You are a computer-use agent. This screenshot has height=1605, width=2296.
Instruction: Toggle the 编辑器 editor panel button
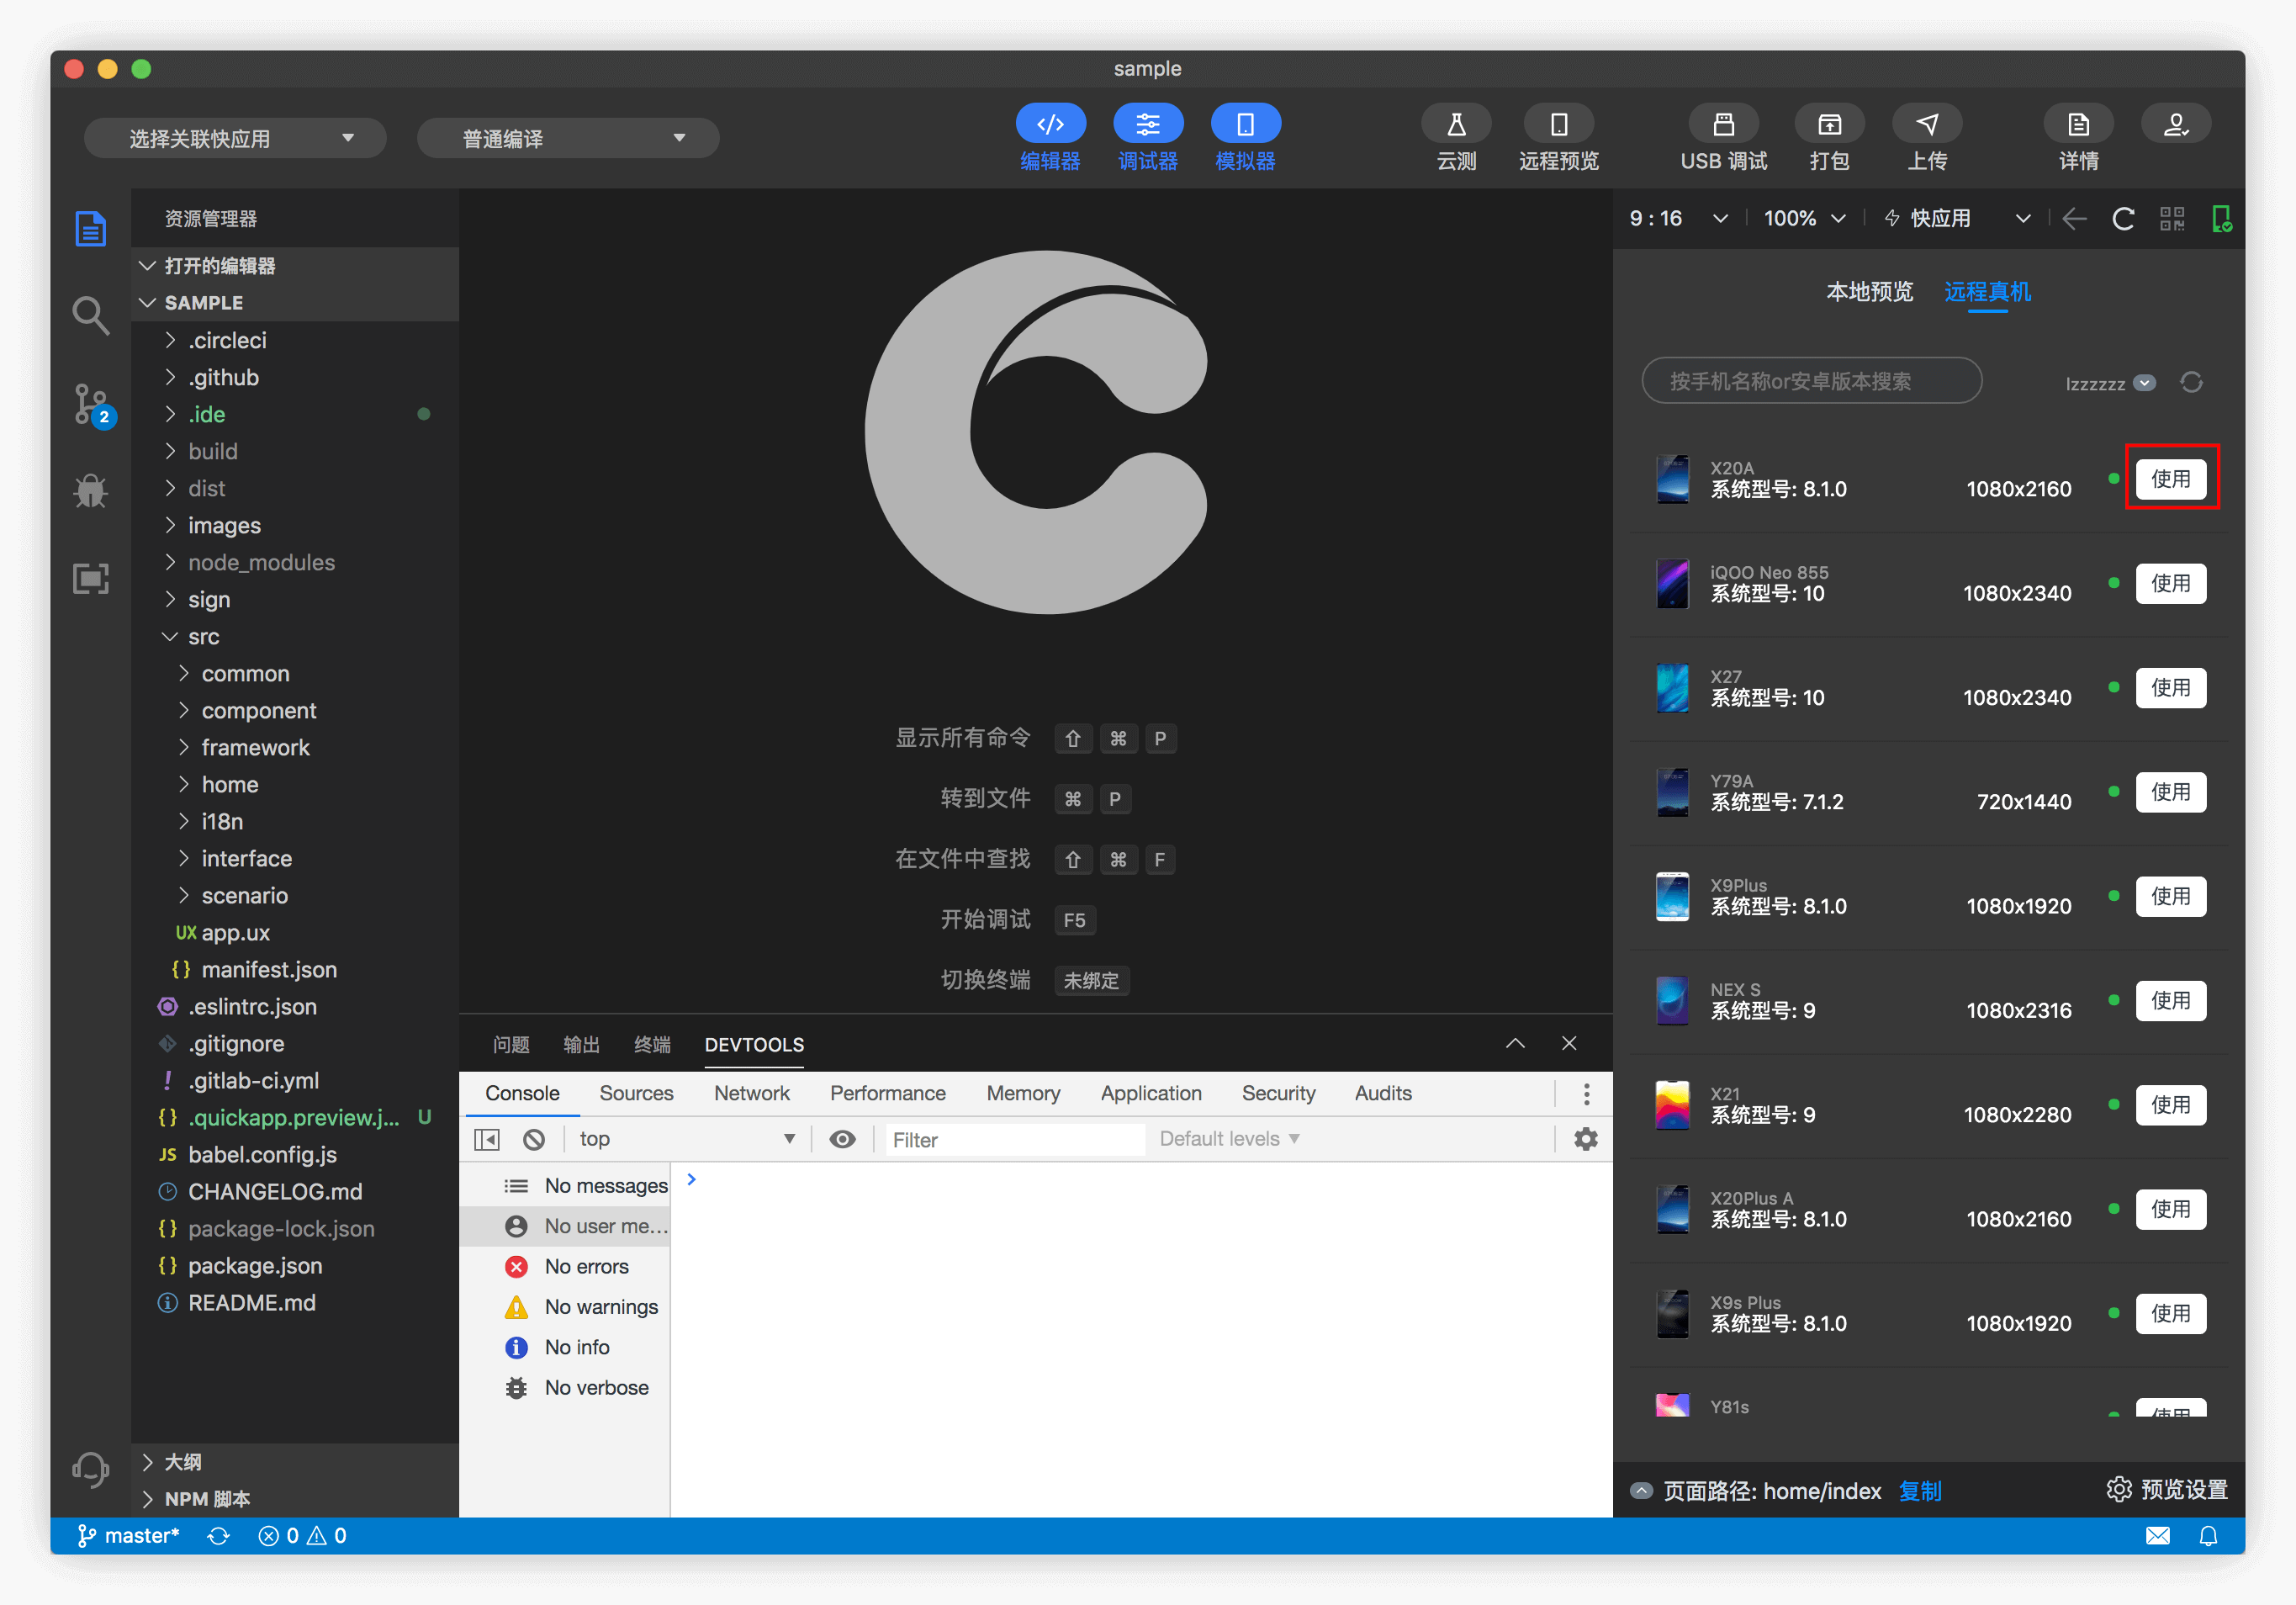pos(1050,125)
